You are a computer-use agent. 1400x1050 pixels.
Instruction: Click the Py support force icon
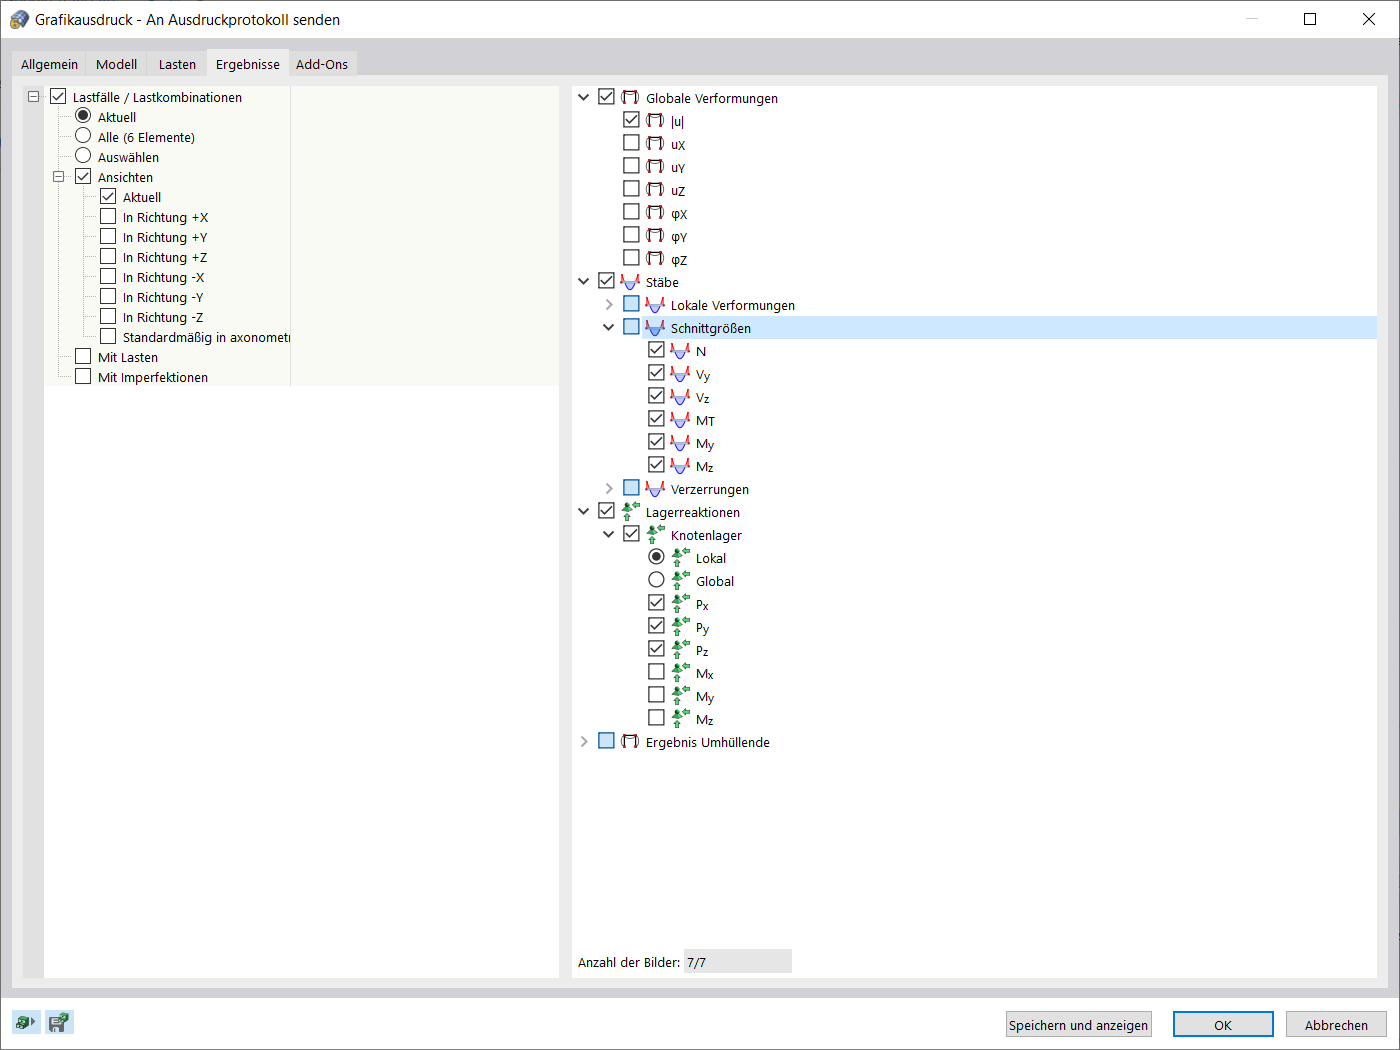pos(680,626)
